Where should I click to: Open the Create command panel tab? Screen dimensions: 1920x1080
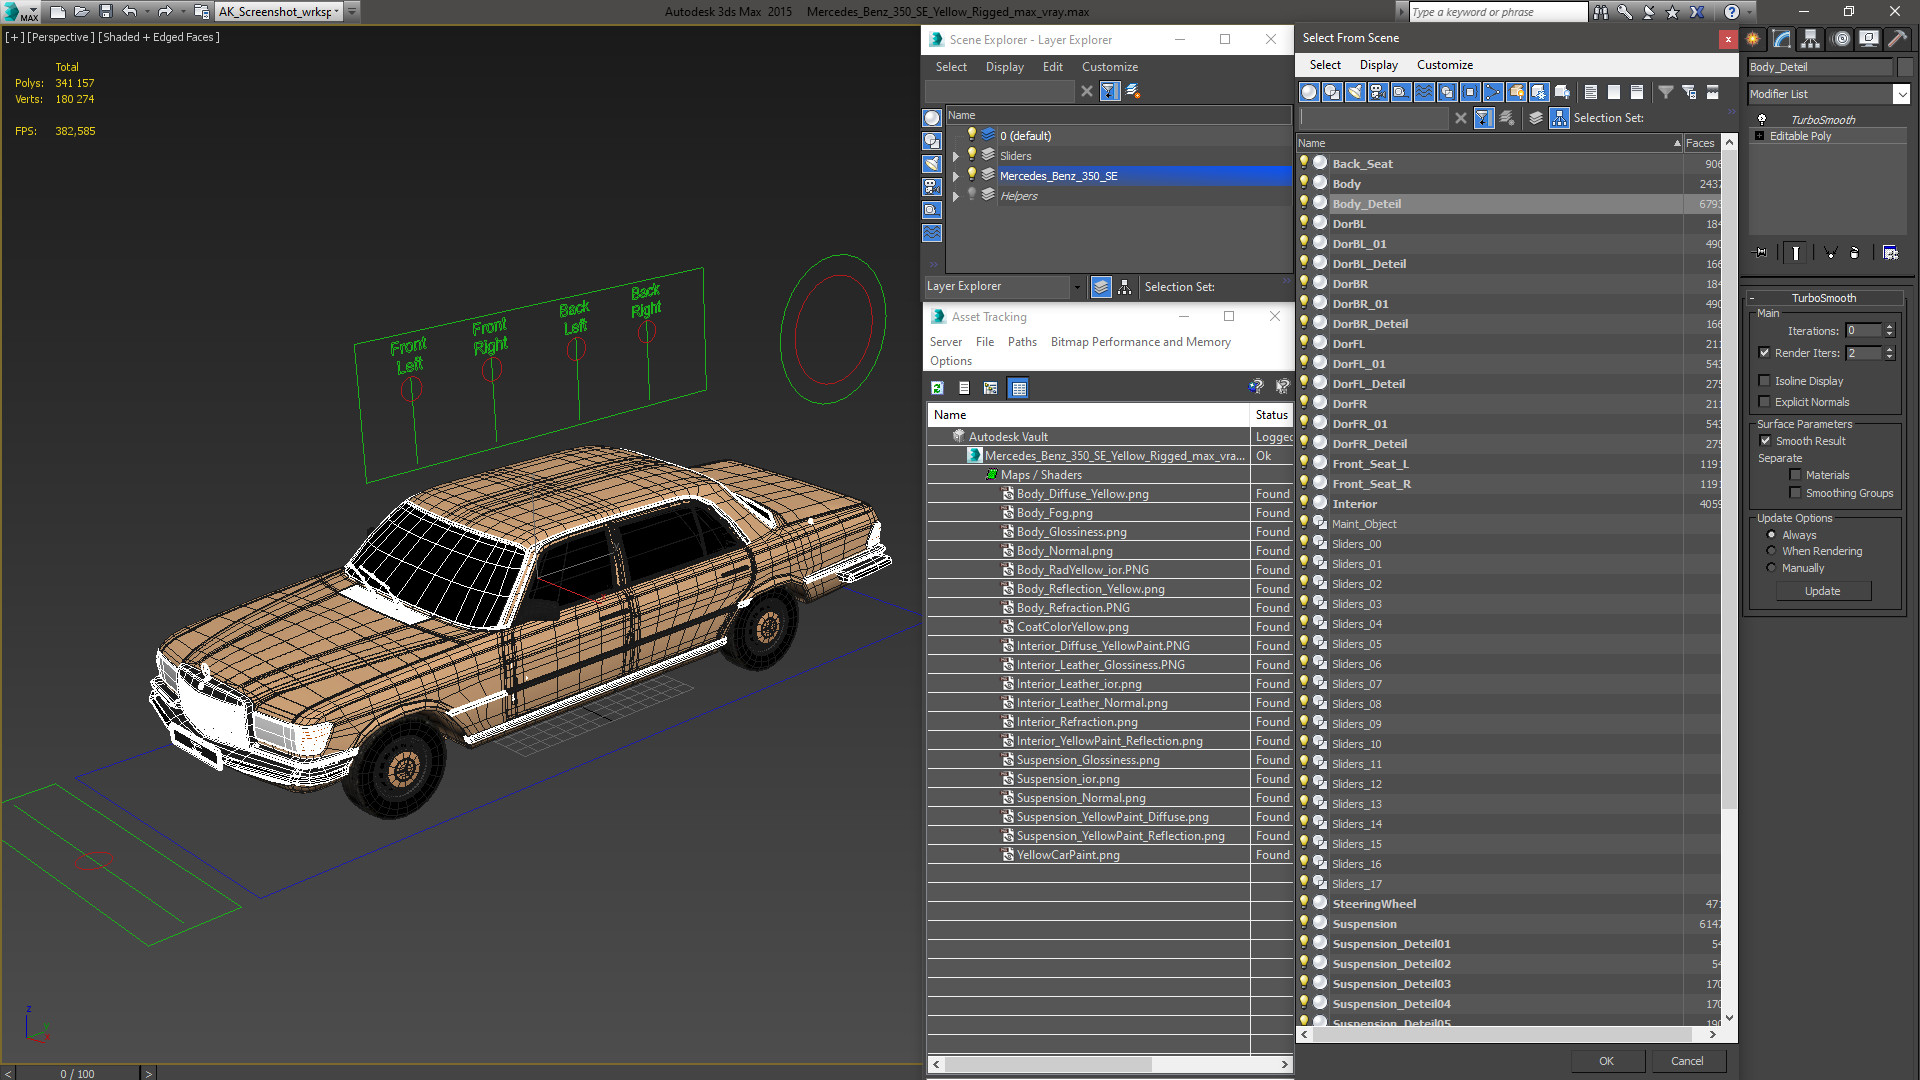click(1753, 39)
